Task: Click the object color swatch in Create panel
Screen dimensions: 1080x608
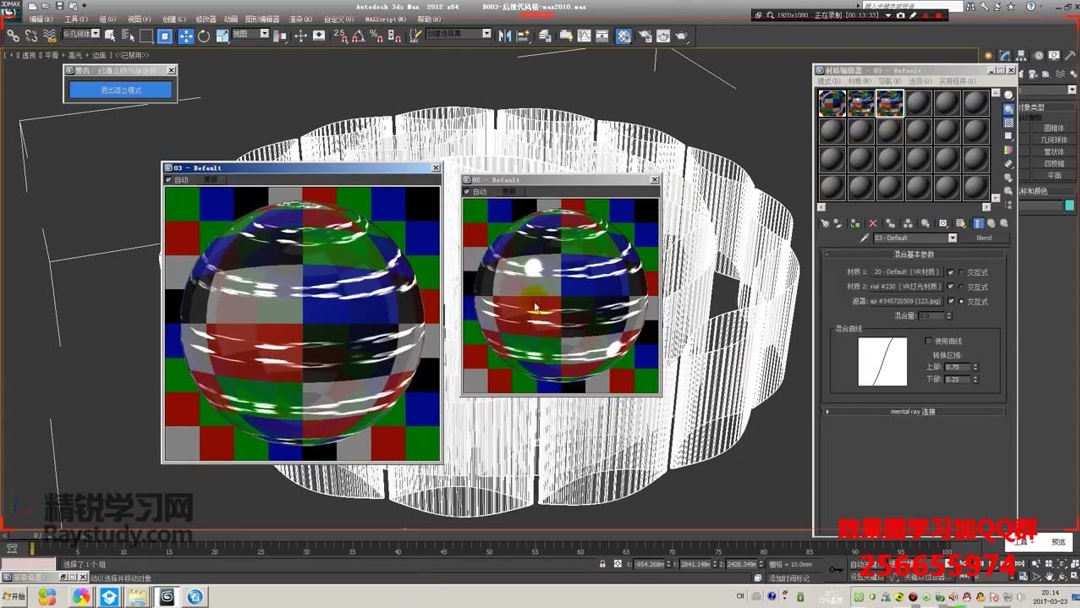Action: point(1068,205)
